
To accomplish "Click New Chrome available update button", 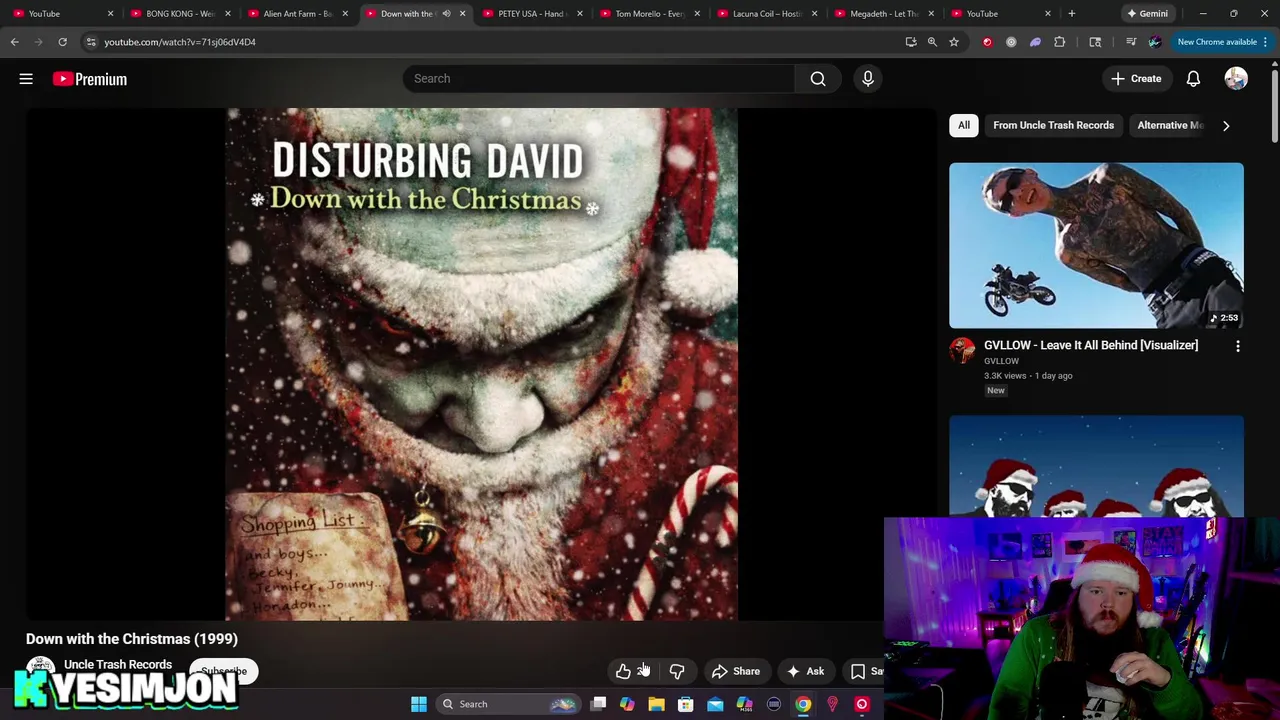I will (1216, 42).
